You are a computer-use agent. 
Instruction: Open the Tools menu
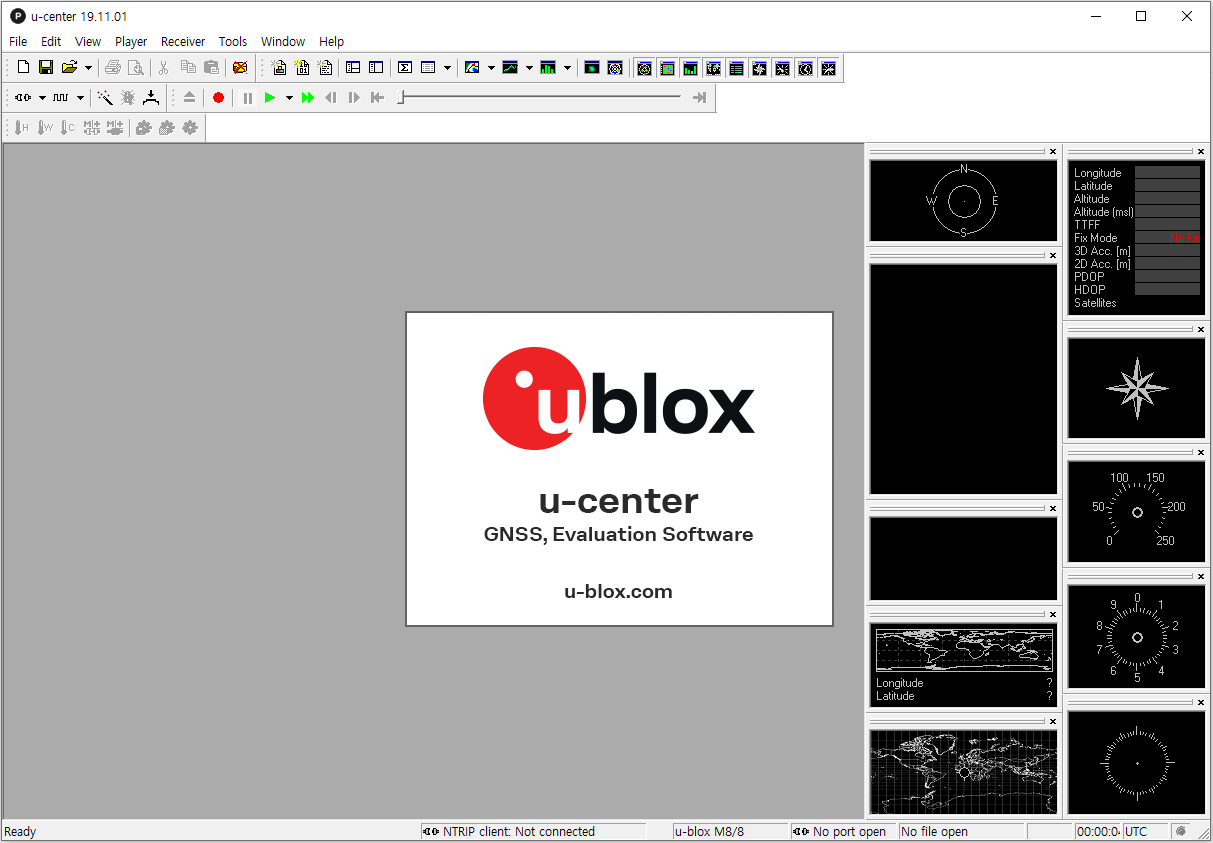[233, 41]
